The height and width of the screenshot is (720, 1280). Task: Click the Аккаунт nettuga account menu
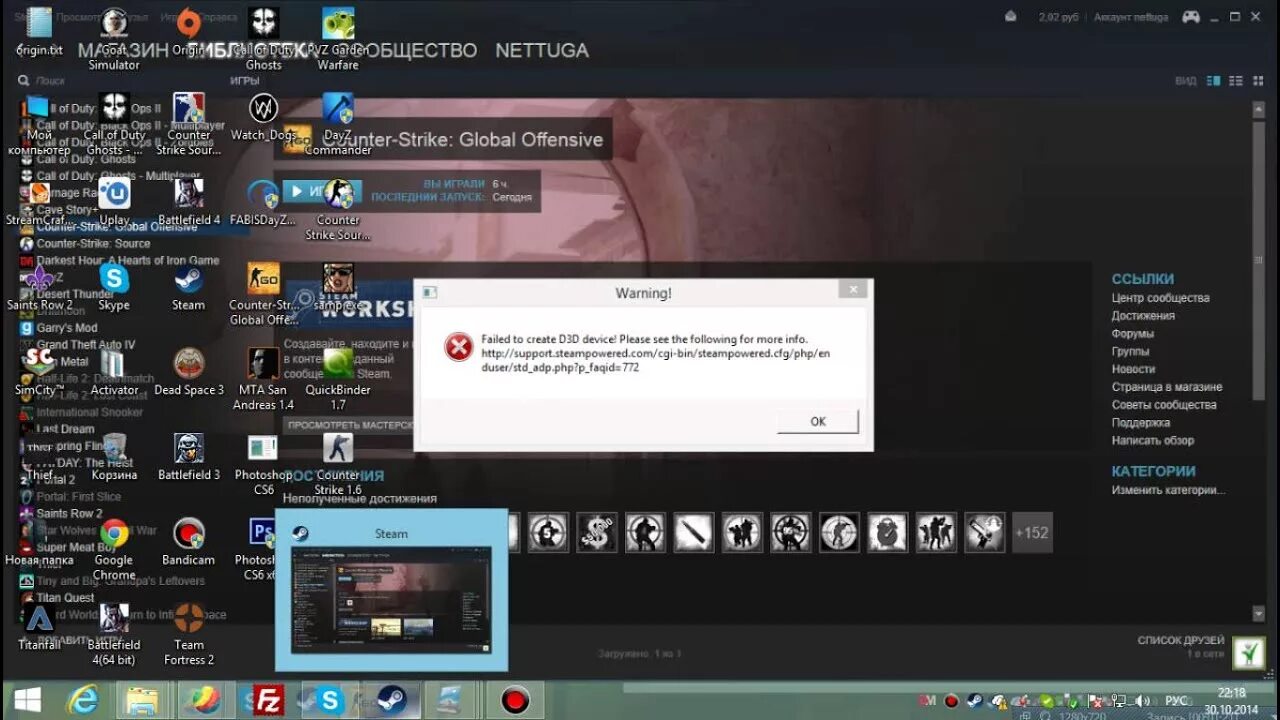tap(1130, 17)
